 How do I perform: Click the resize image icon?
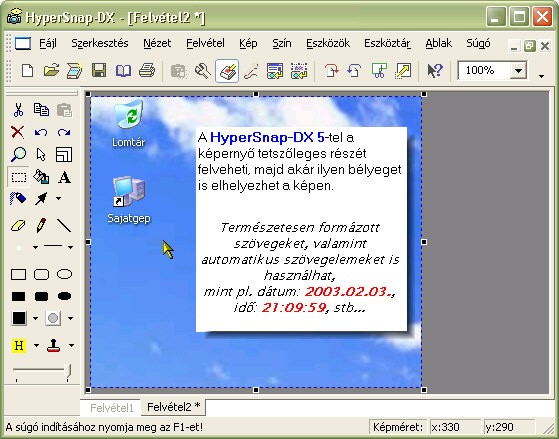tap(403, 71)
